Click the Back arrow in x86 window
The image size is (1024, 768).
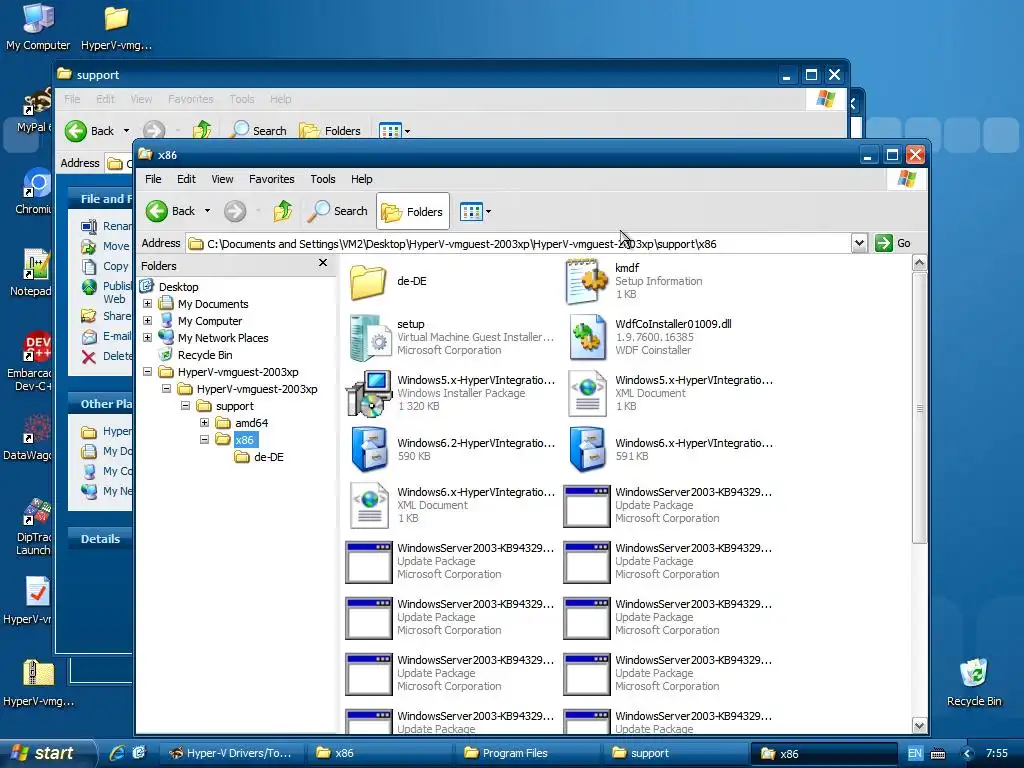point(157,211)
